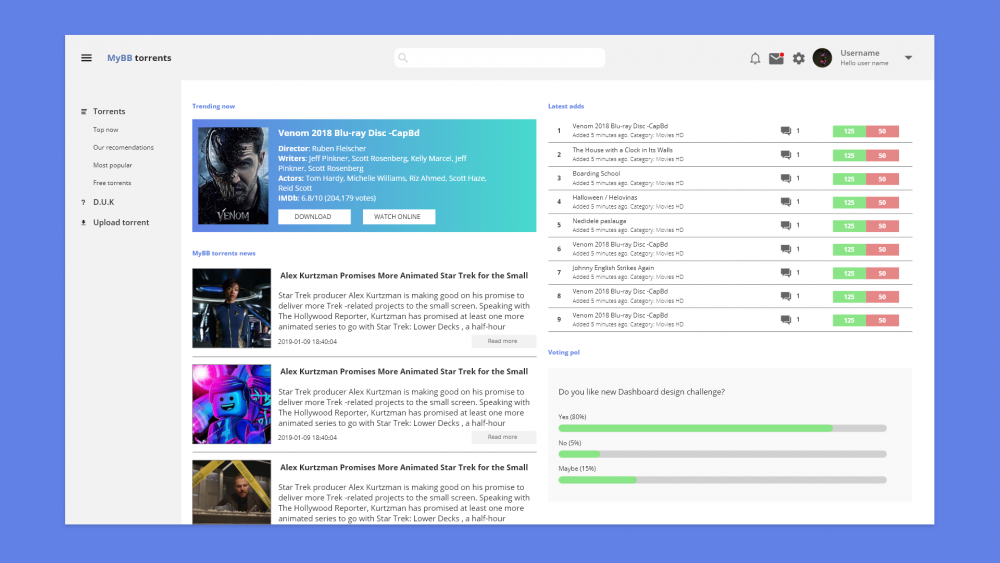Click comments icon on row 1 Venom
Screen dimensions: 1000x563
(x=786, y=131)
